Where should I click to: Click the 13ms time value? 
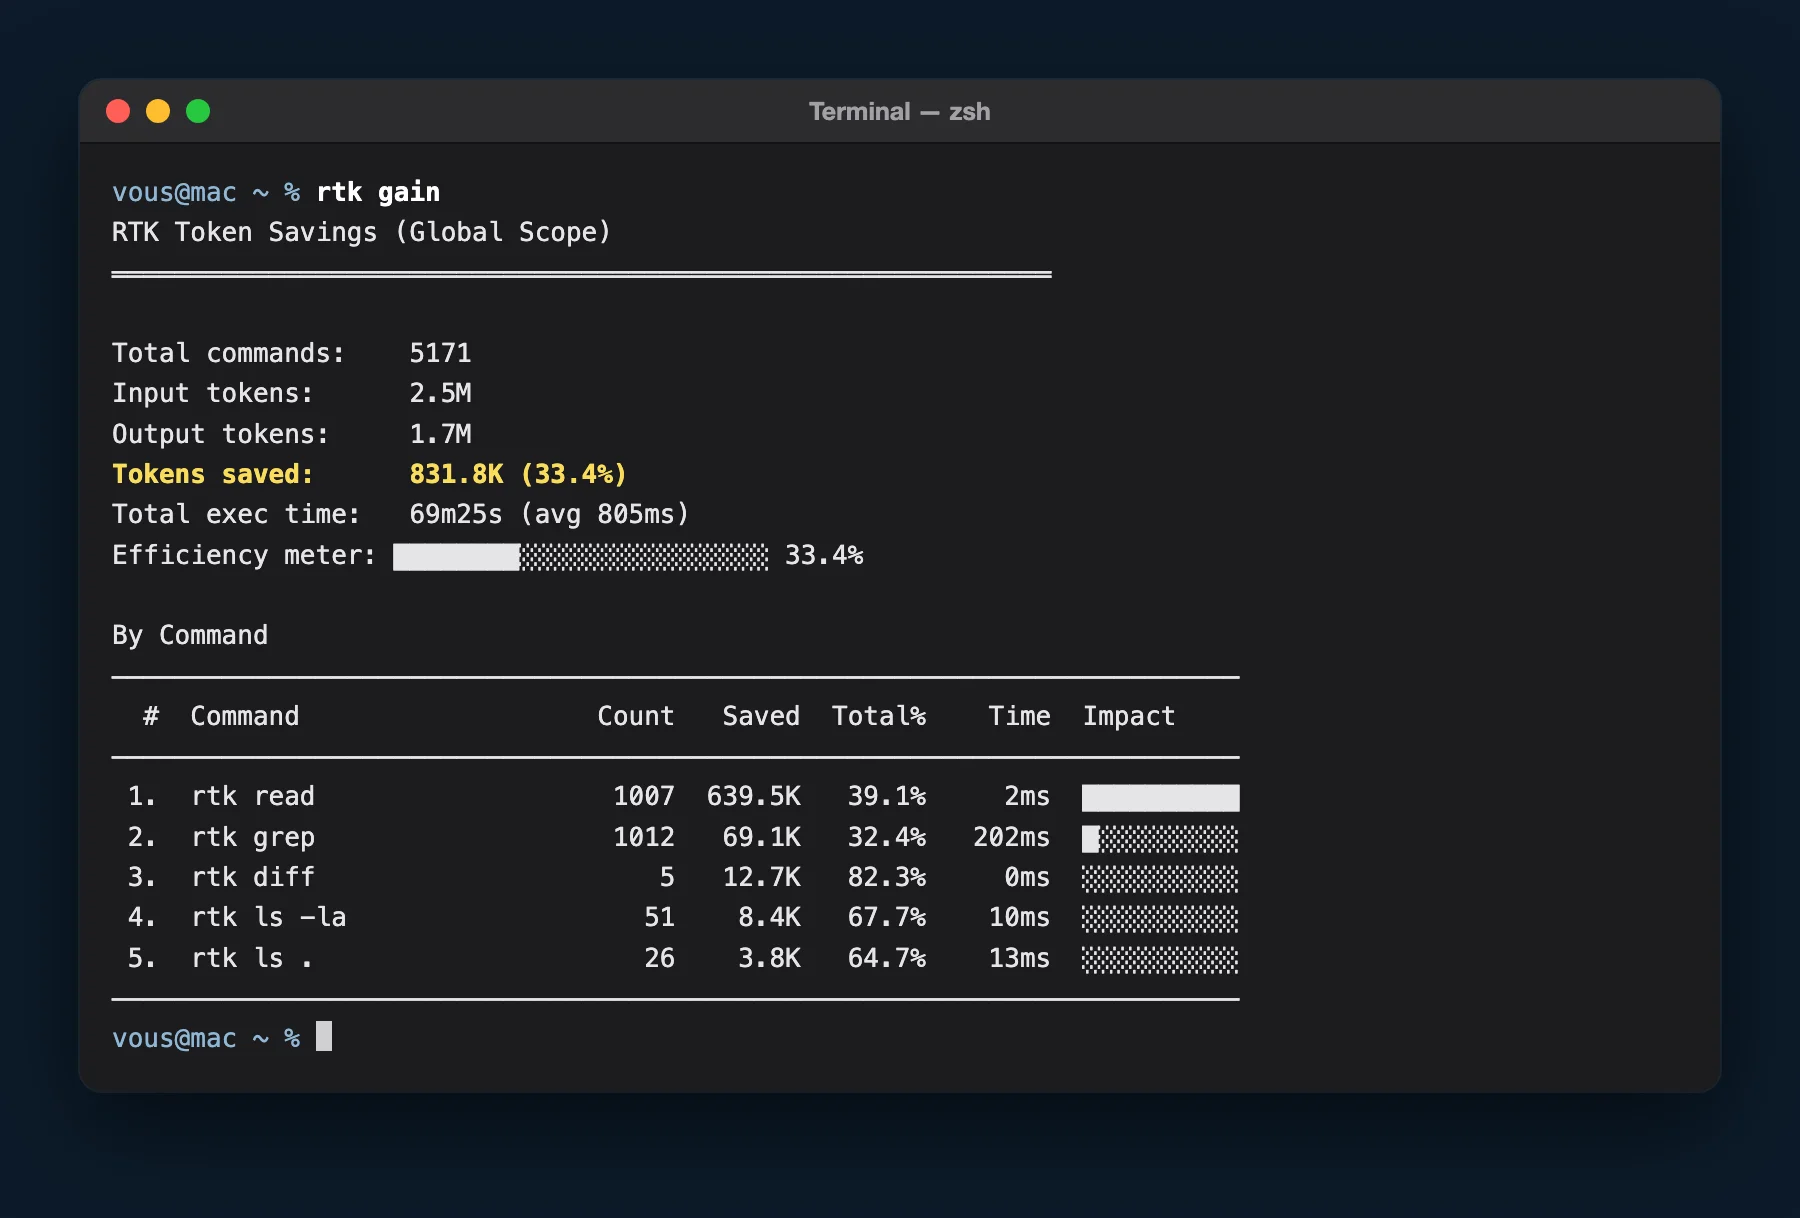click(1019, 958)
